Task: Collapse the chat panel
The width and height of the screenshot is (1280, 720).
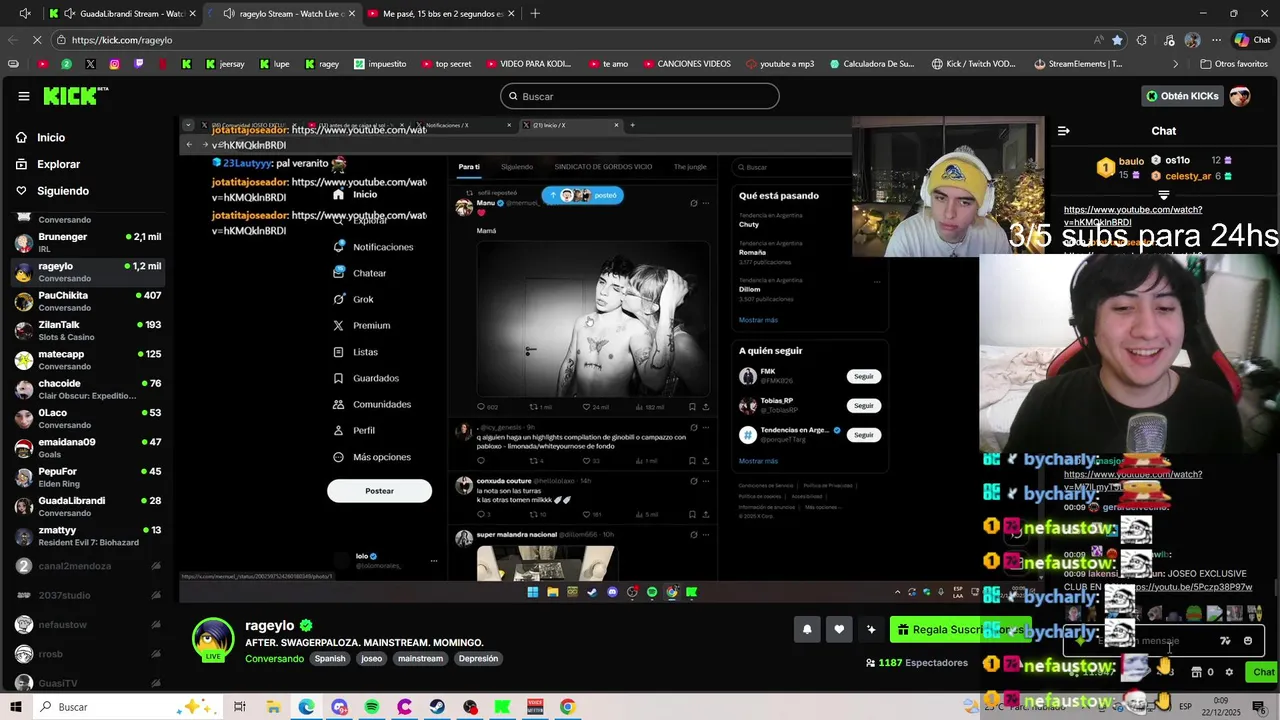Action: pos(1063,131)
